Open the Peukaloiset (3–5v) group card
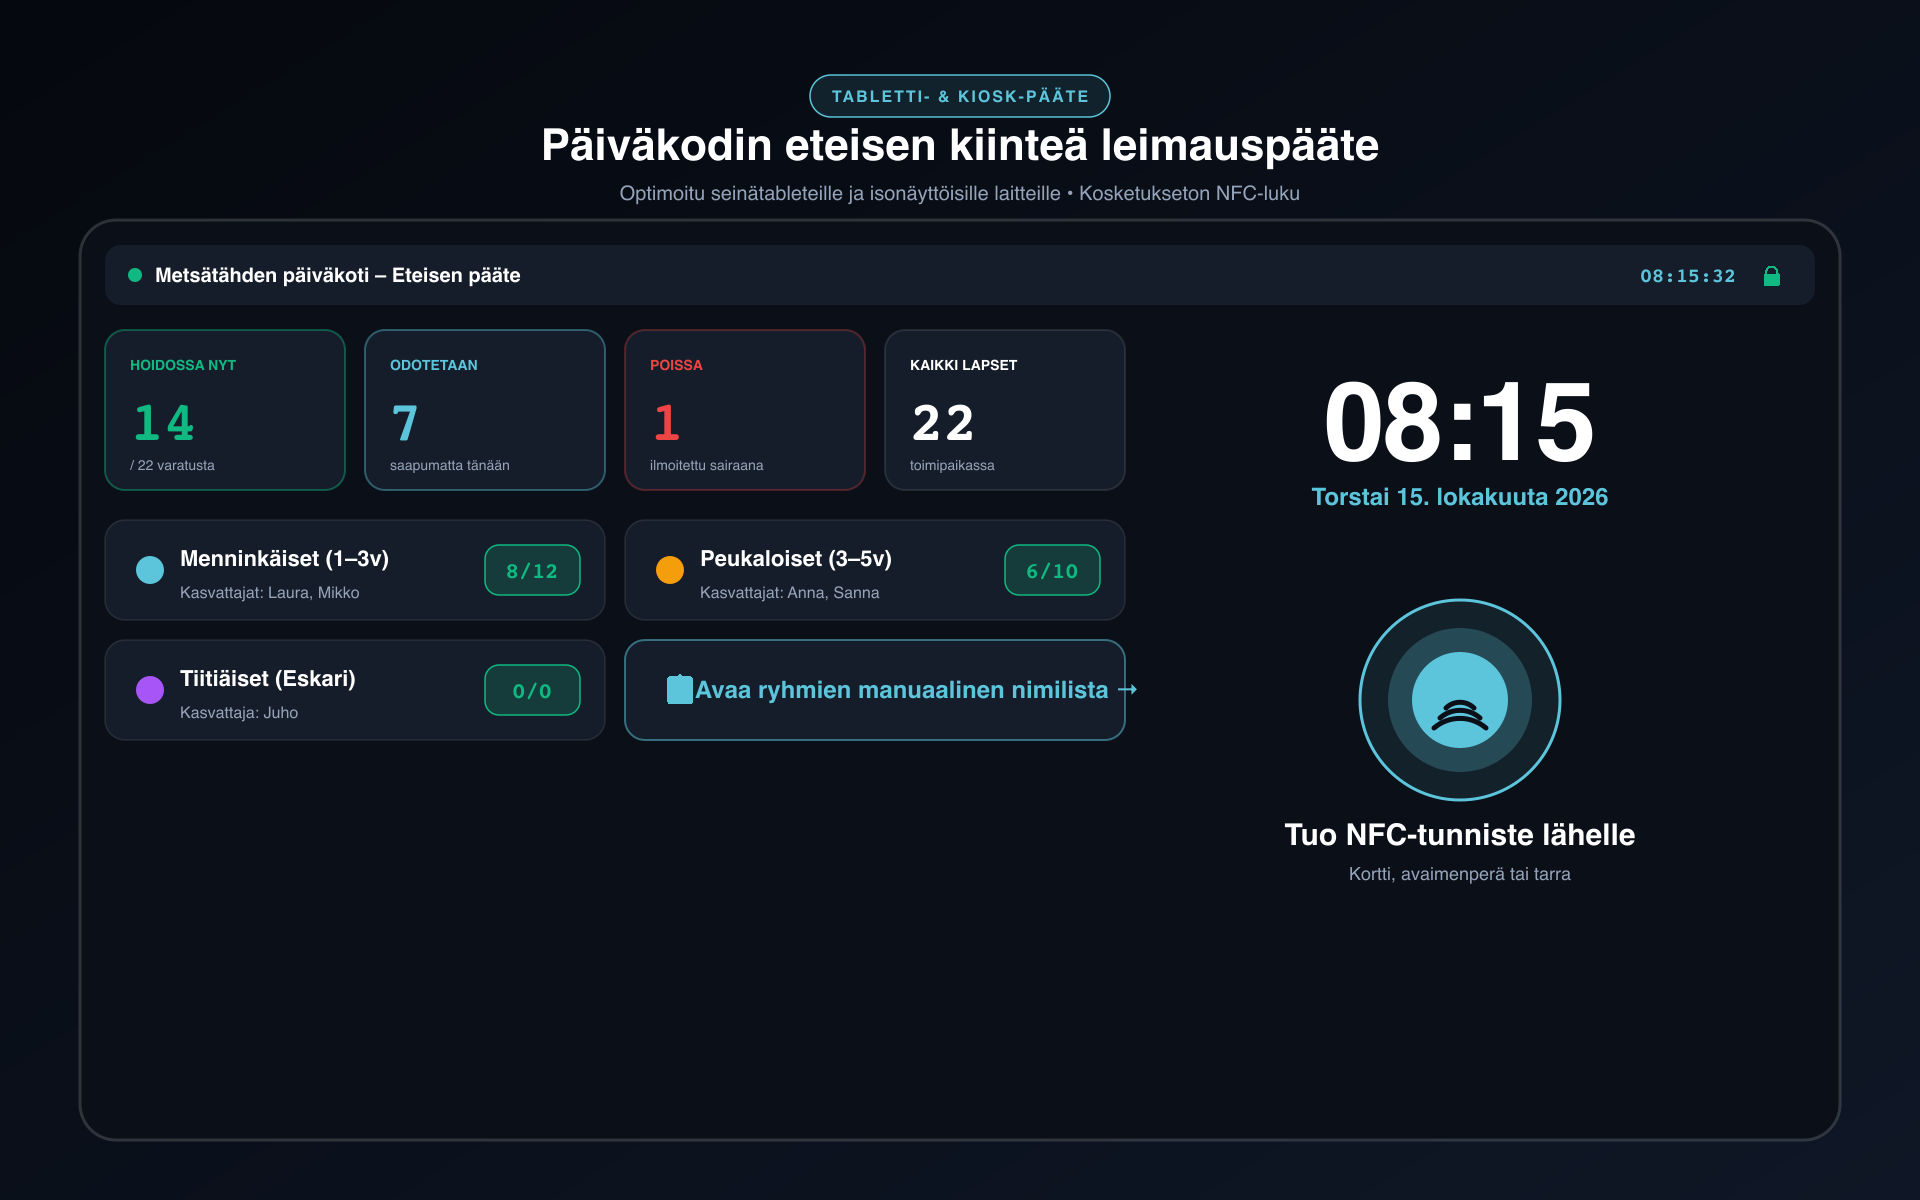Viewport: 1920px width, 1200px height. tap(875, 570)
